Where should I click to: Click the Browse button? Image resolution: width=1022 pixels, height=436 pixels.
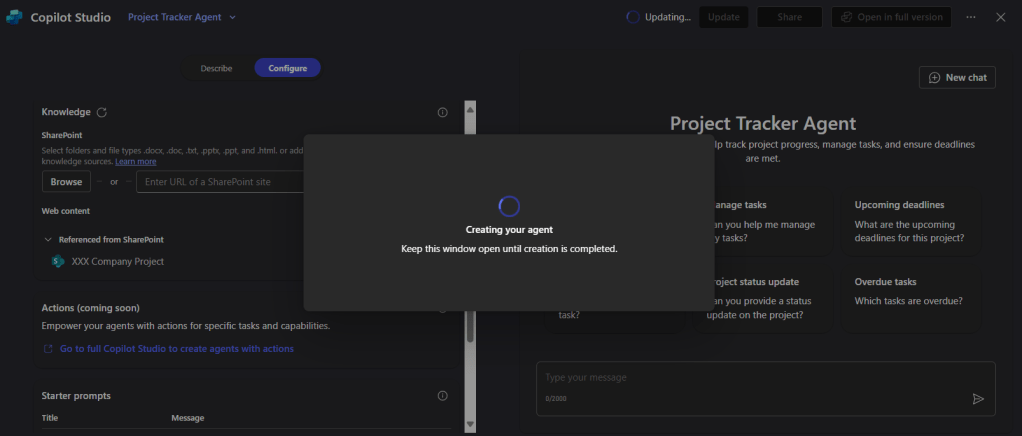(66, 182)
